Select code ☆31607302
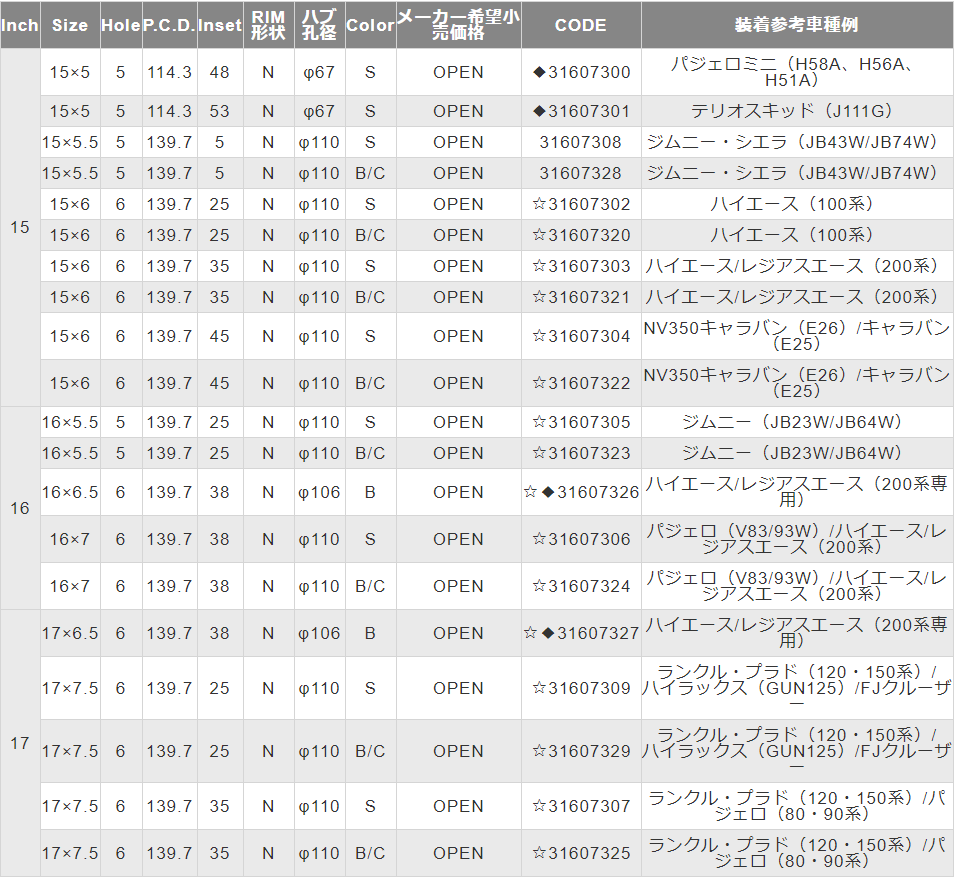The height and width of the screenshot is (878, 955). (581, 205)
